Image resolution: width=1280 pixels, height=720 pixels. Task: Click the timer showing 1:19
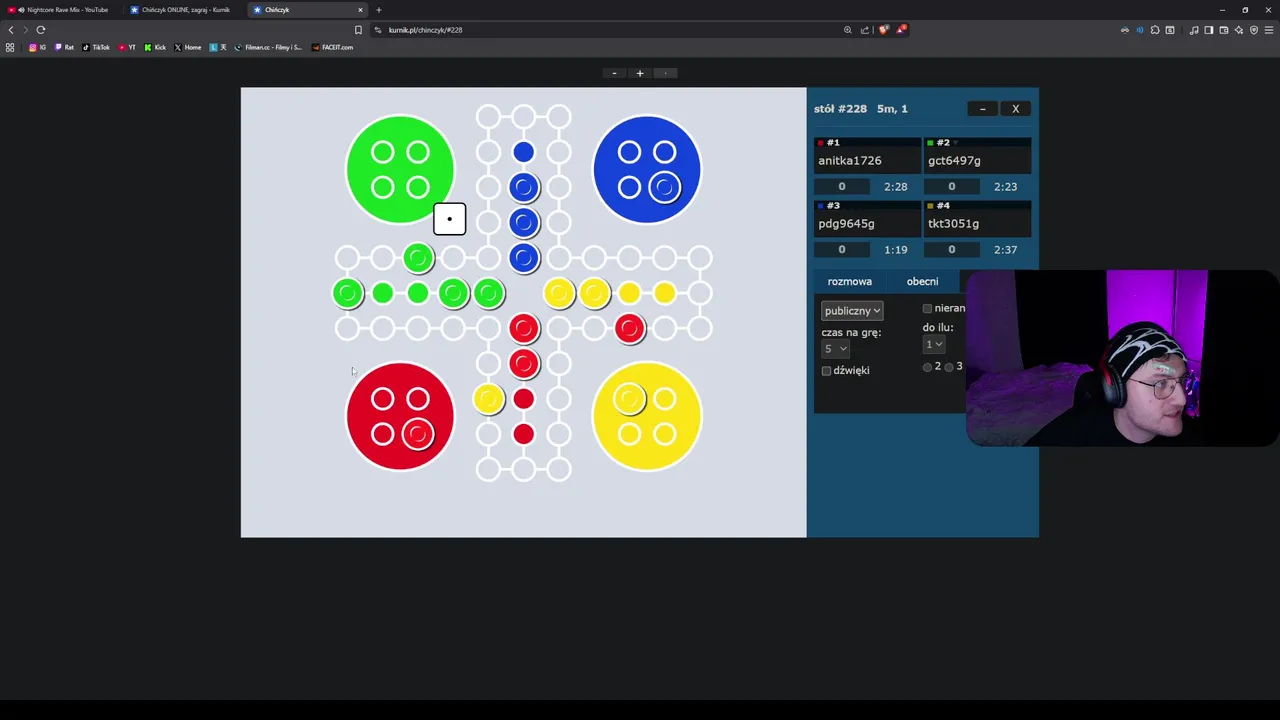tap(895, 250)
